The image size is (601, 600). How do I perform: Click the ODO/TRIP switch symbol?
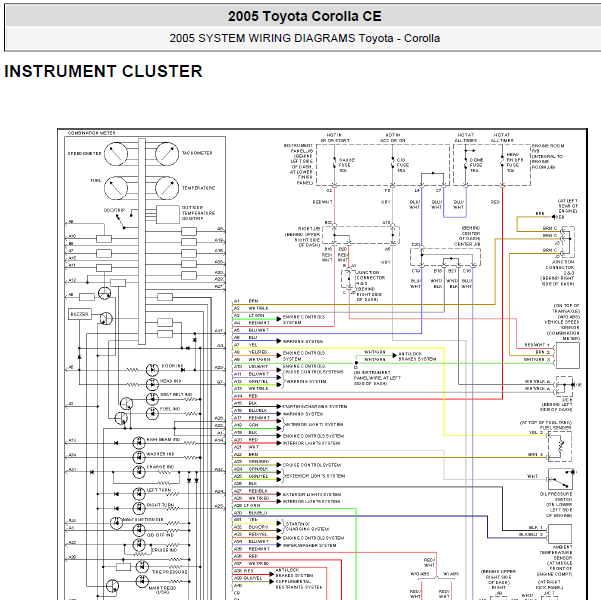[x=125, y=219]
